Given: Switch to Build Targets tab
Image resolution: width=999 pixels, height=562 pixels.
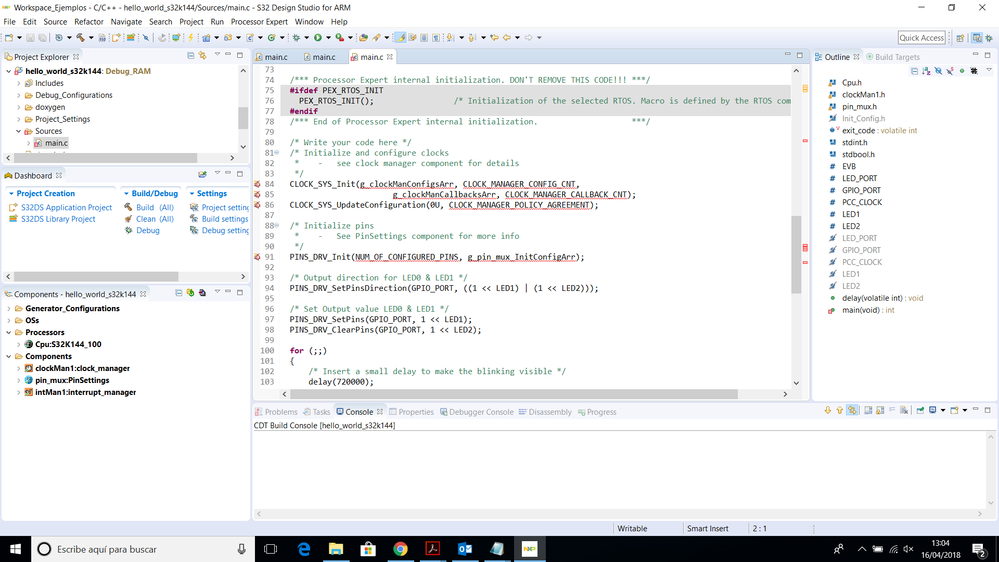Looking at the screenshot, I should click(x=892, y=57).
